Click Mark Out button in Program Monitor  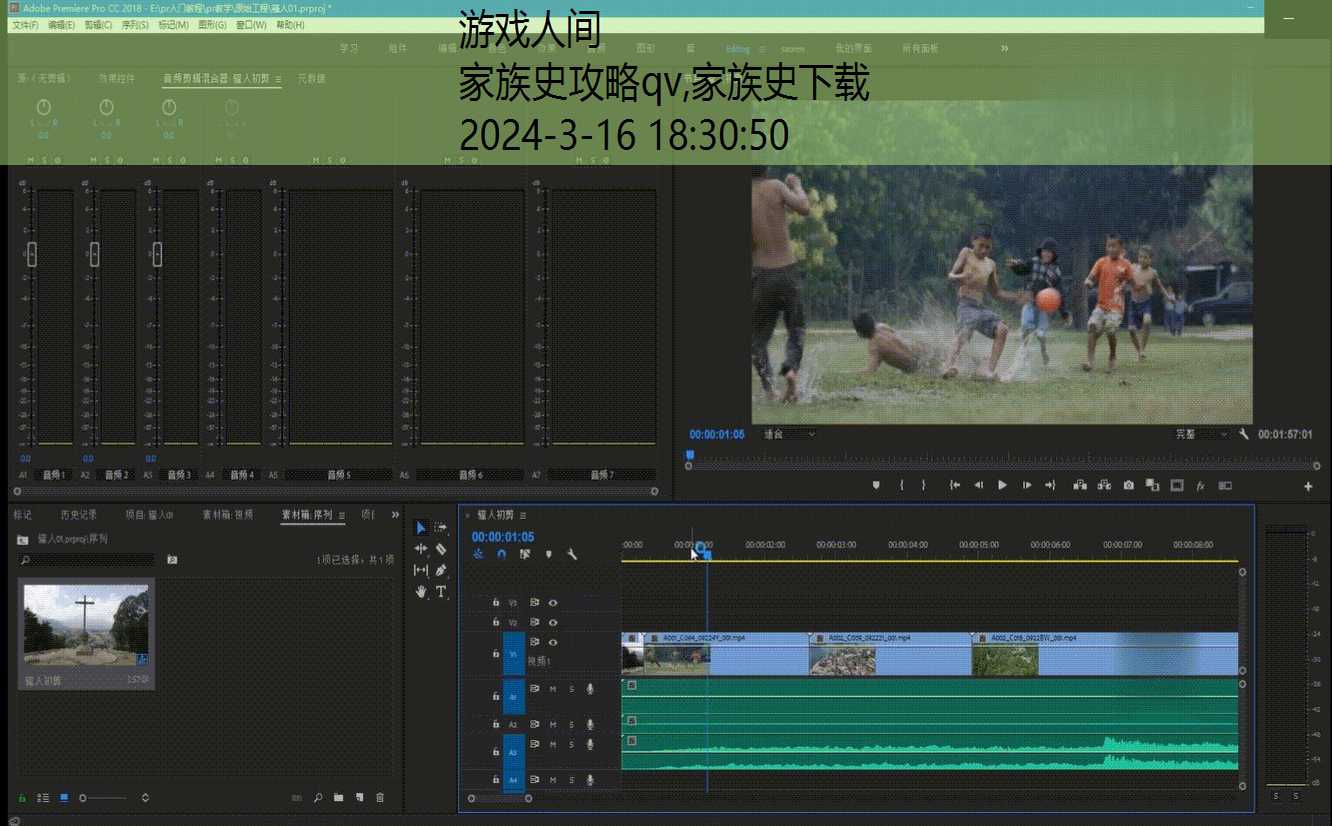923,485
